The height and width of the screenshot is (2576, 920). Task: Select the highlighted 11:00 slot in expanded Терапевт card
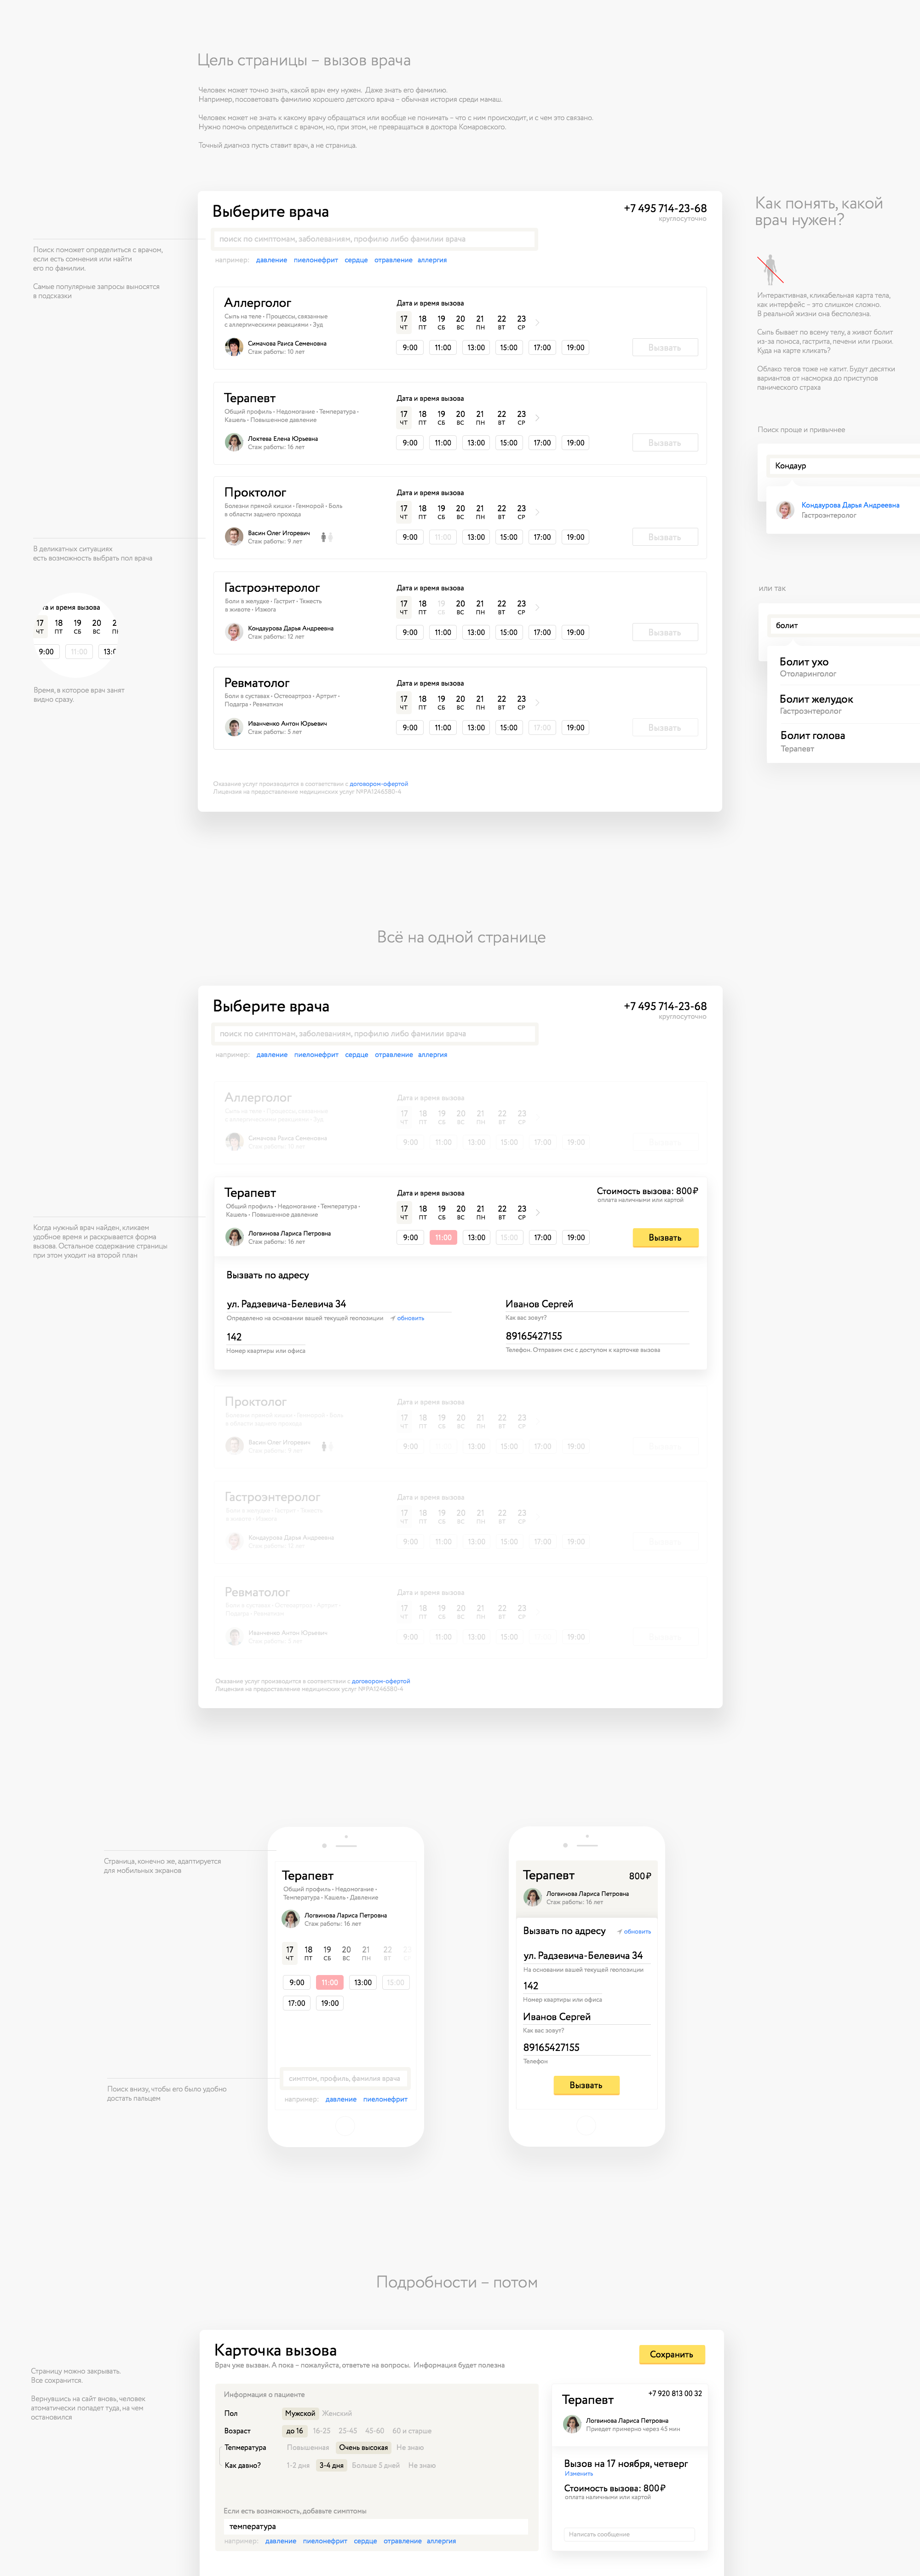tap(443, 1237)
